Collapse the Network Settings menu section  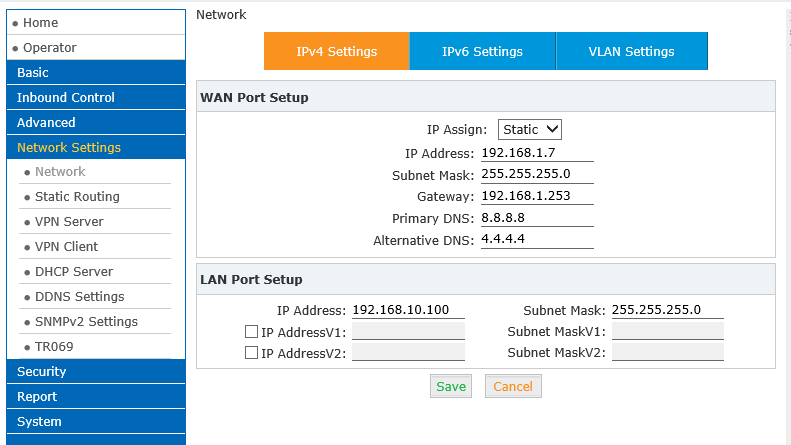(96, 147)
